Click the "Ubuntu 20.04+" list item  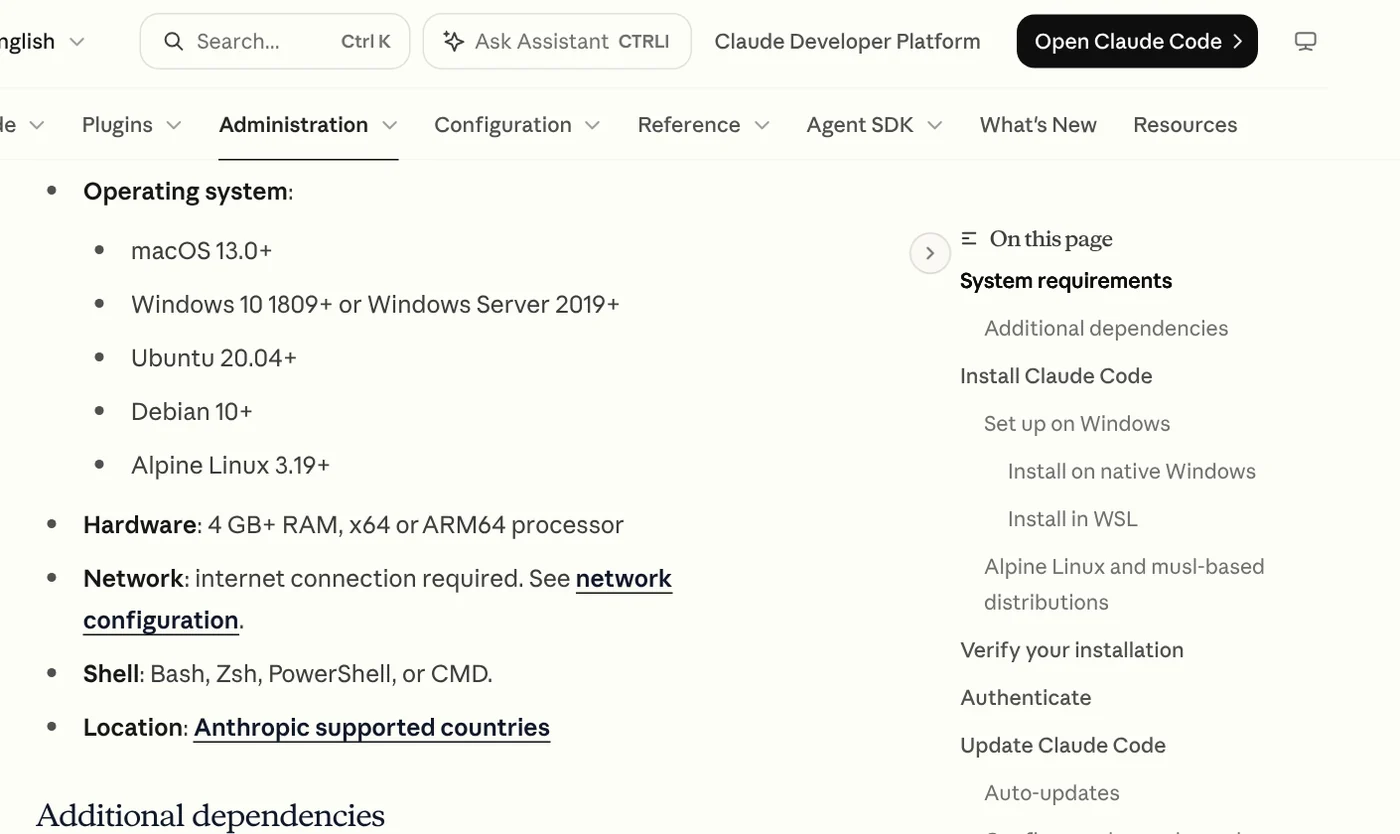point(214,358)
